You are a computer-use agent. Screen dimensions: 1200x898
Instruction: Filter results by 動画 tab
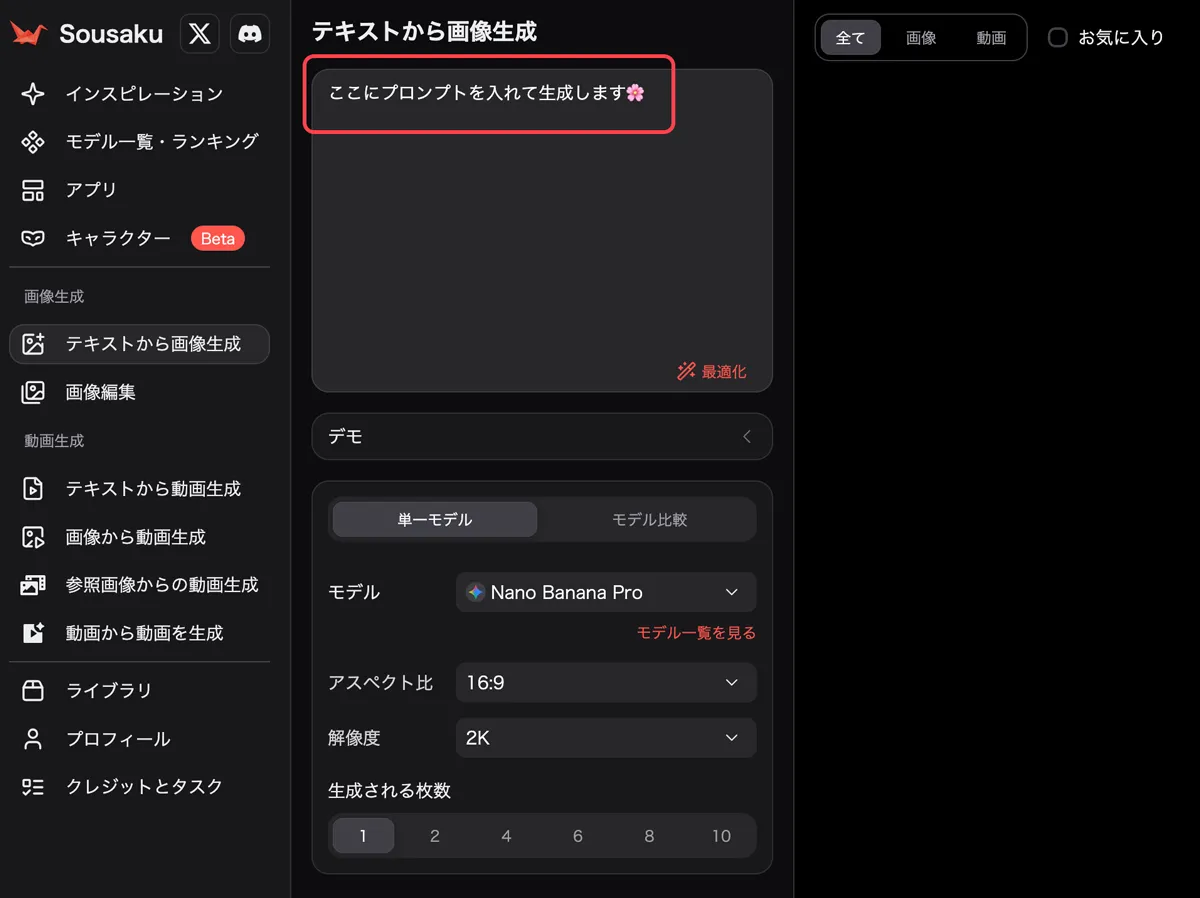(991, 38)
